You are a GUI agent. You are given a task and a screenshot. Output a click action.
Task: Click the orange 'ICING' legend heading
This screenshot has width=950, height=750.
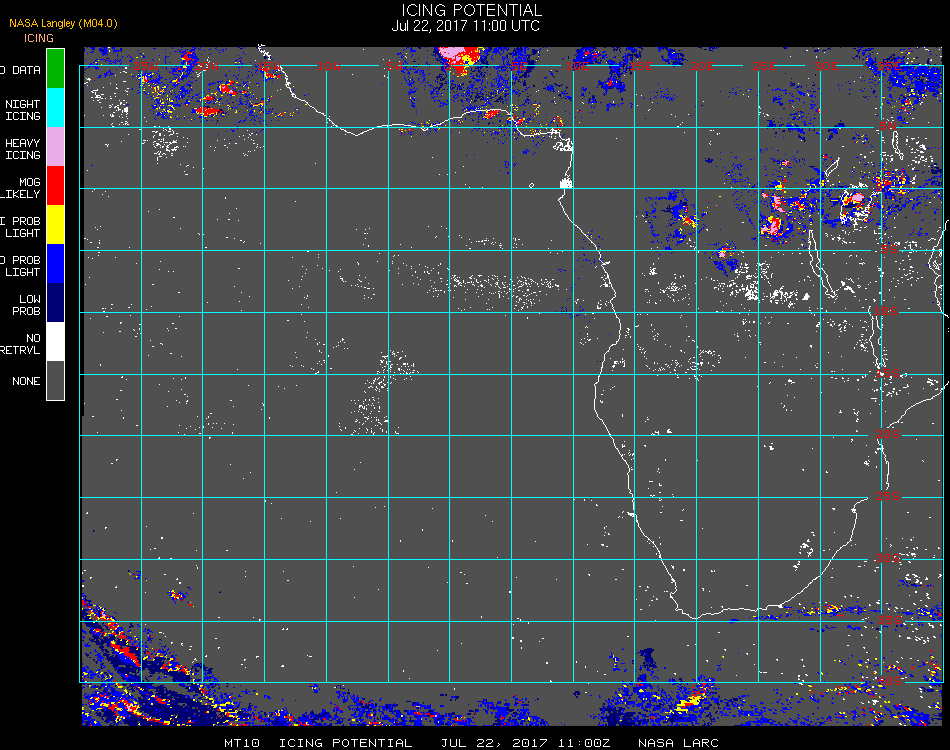coord(39,38)
